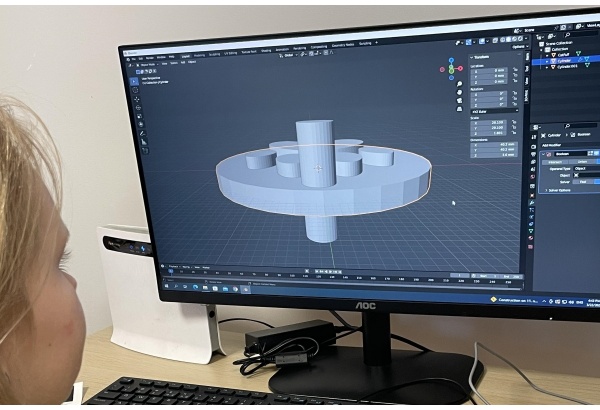This screenshot has height=410, width=600.
Task: Click the jump to first frame control
Action: [317, 271]
